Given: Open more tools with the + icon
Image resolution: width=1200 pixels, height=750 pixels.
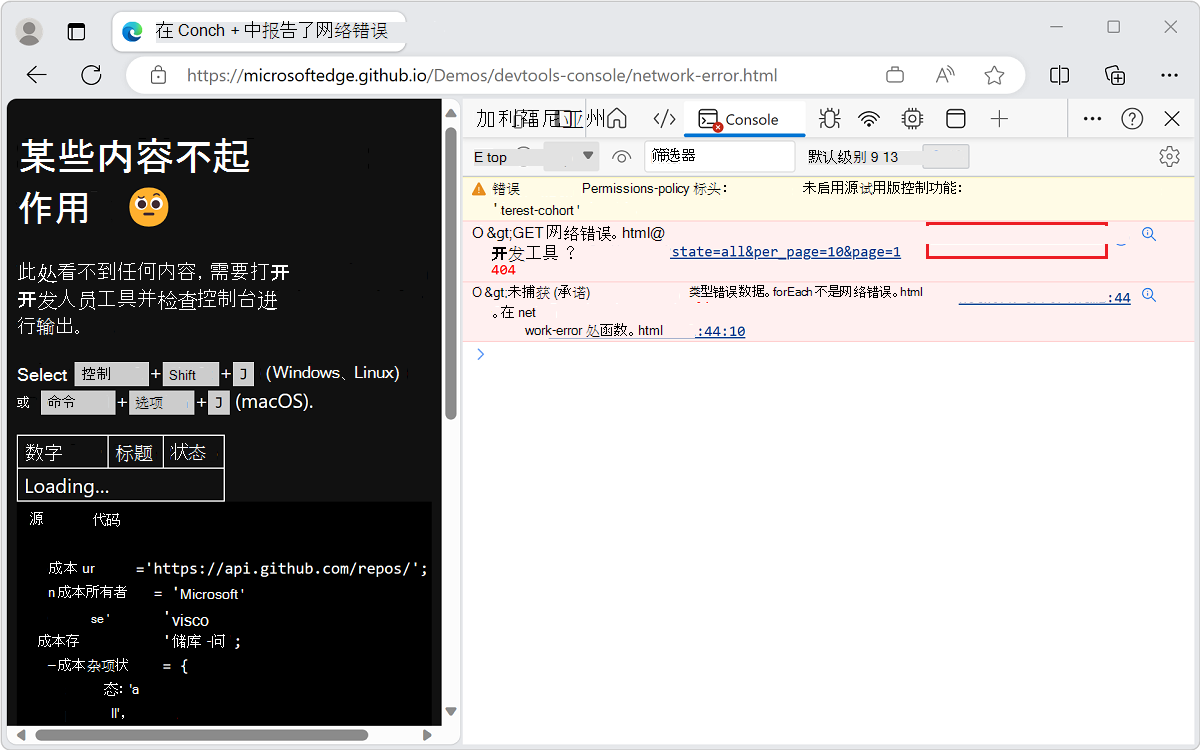Looking at the screenshot, I should (999, 118).
